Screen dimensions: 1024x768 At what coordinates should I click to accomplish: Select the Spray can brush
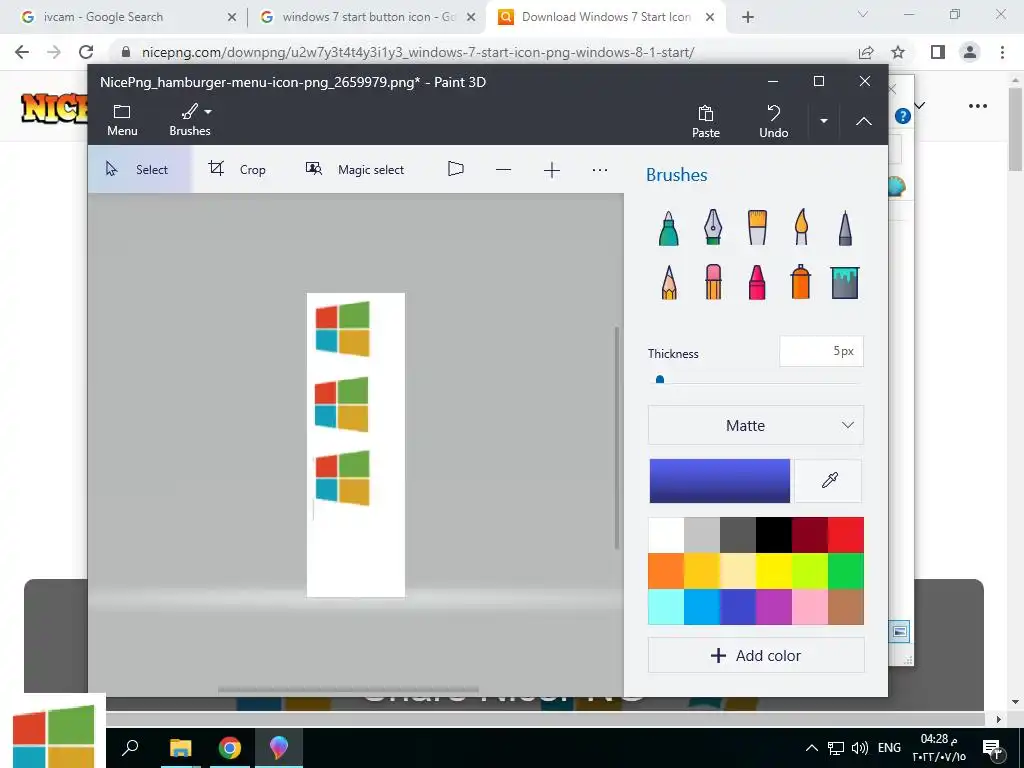click(801, 282)
